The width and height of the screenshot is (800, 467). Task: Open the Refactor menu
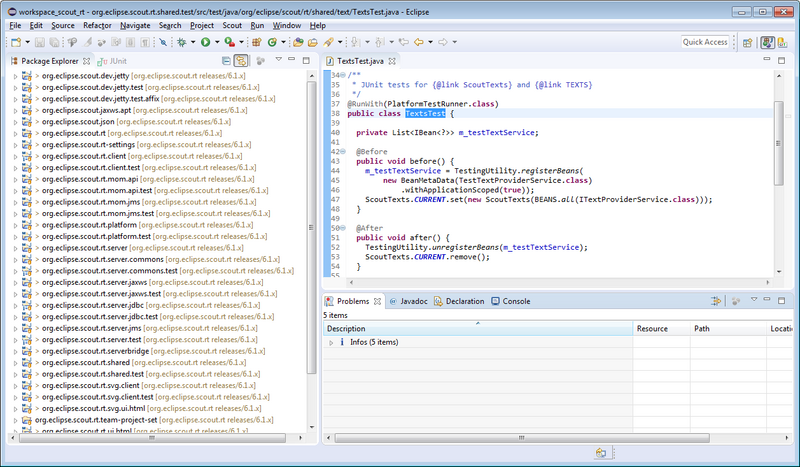tap(97, 26)
